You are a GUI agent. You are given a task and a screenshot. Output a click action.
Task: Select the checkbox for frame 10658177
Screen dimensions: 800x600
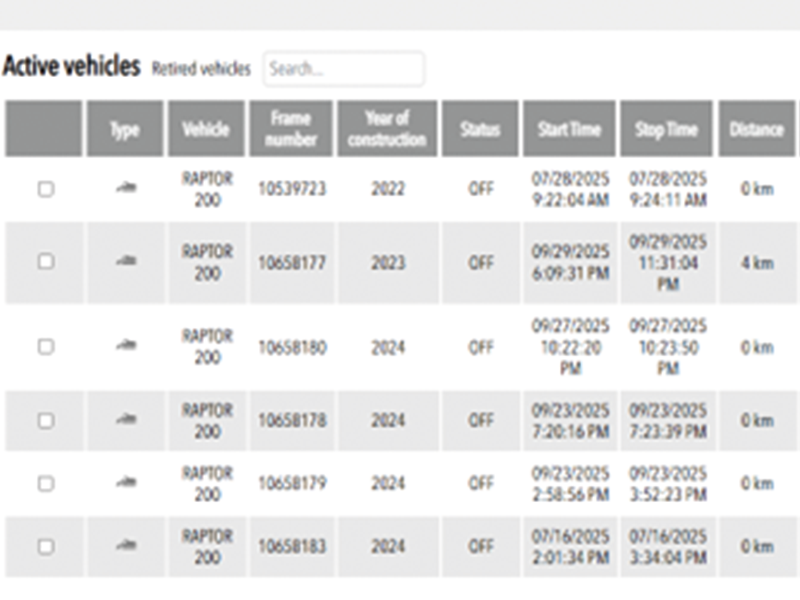tap(45, 261)
